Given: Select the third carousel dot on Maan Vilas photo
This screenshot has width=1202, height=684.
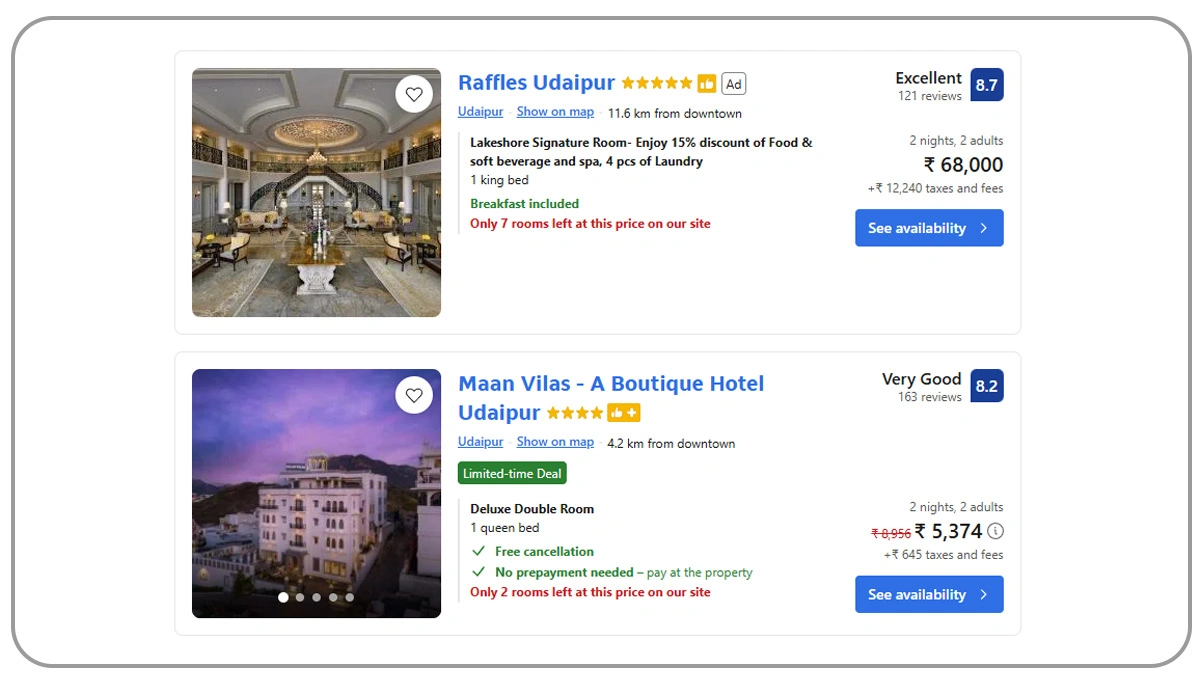Looking at the screenshot, I should pos(317,596).
